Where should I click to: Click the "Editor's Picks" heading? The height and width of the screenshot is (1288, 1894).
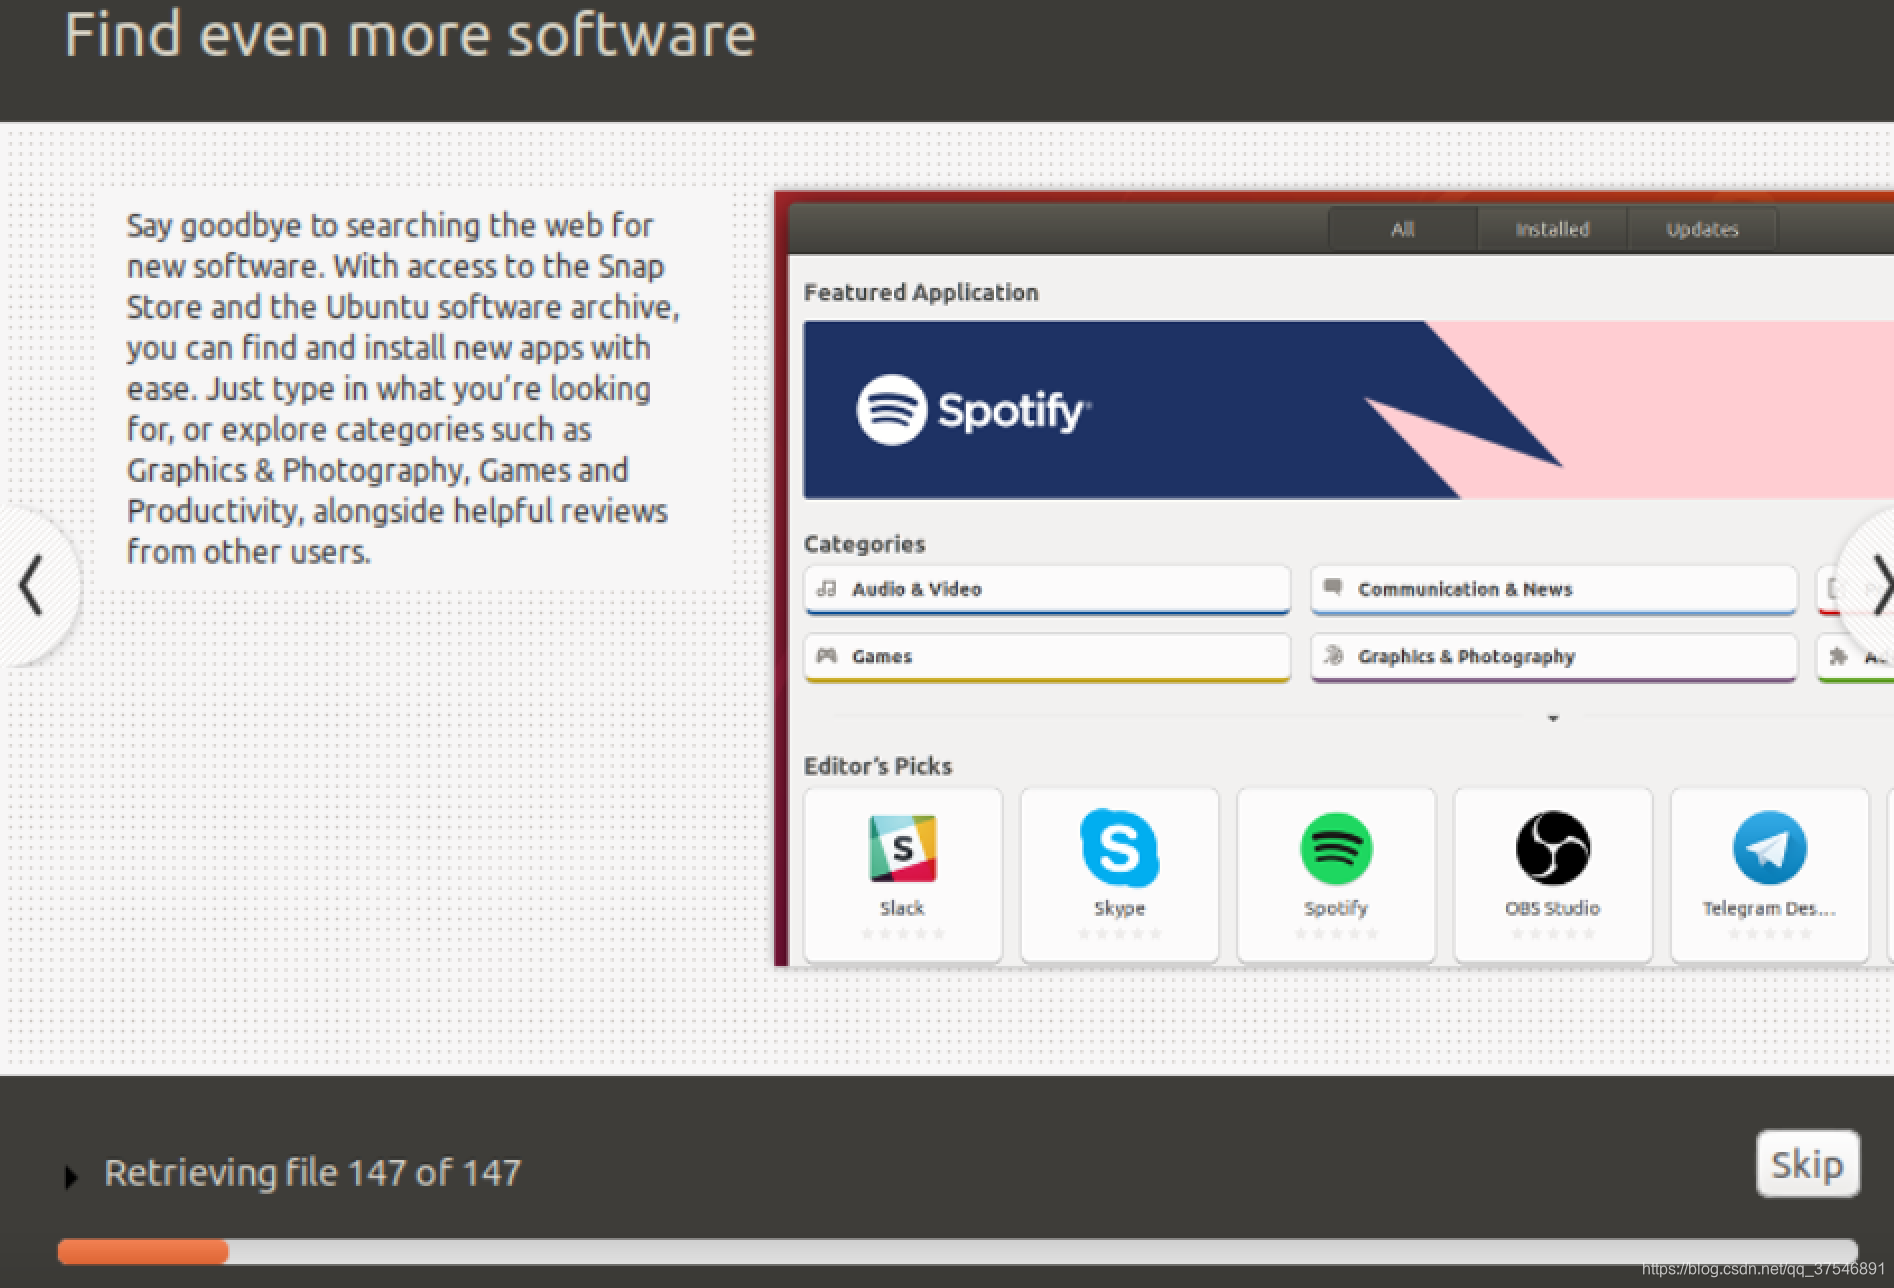(877, 766)
